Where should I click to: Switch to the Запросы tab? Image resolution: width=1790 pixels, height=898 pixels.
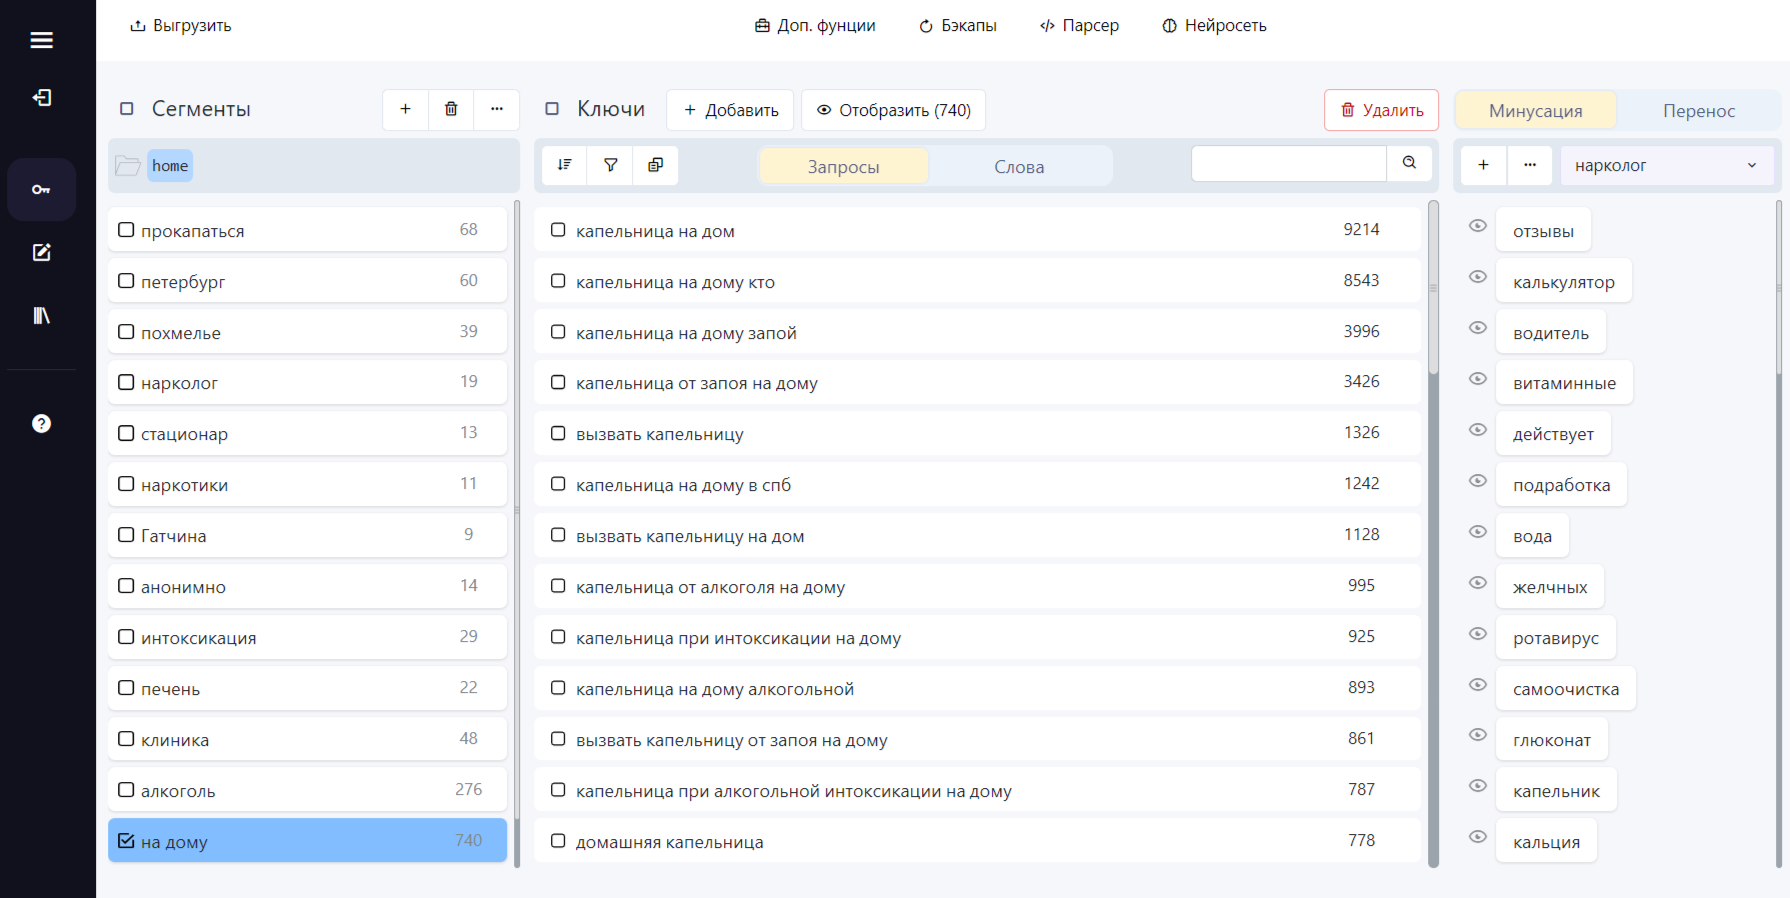coord(843,166)
